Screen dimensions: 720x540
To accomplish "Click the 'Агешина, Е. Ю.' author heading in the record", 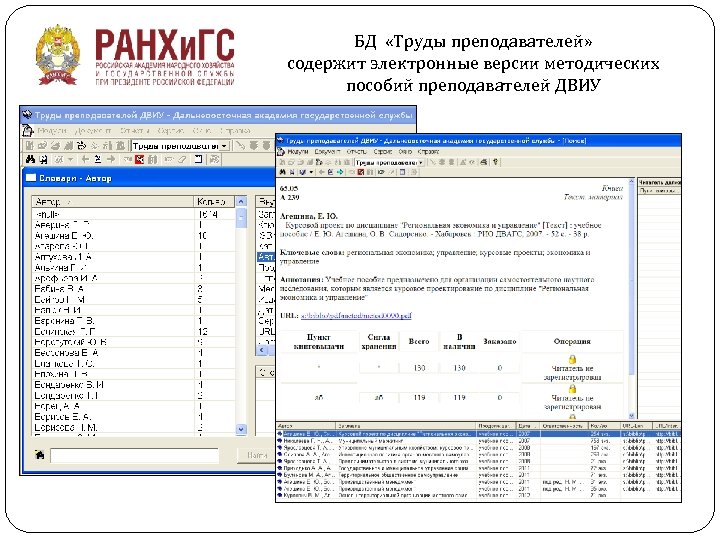I will (x=309, y=216).
